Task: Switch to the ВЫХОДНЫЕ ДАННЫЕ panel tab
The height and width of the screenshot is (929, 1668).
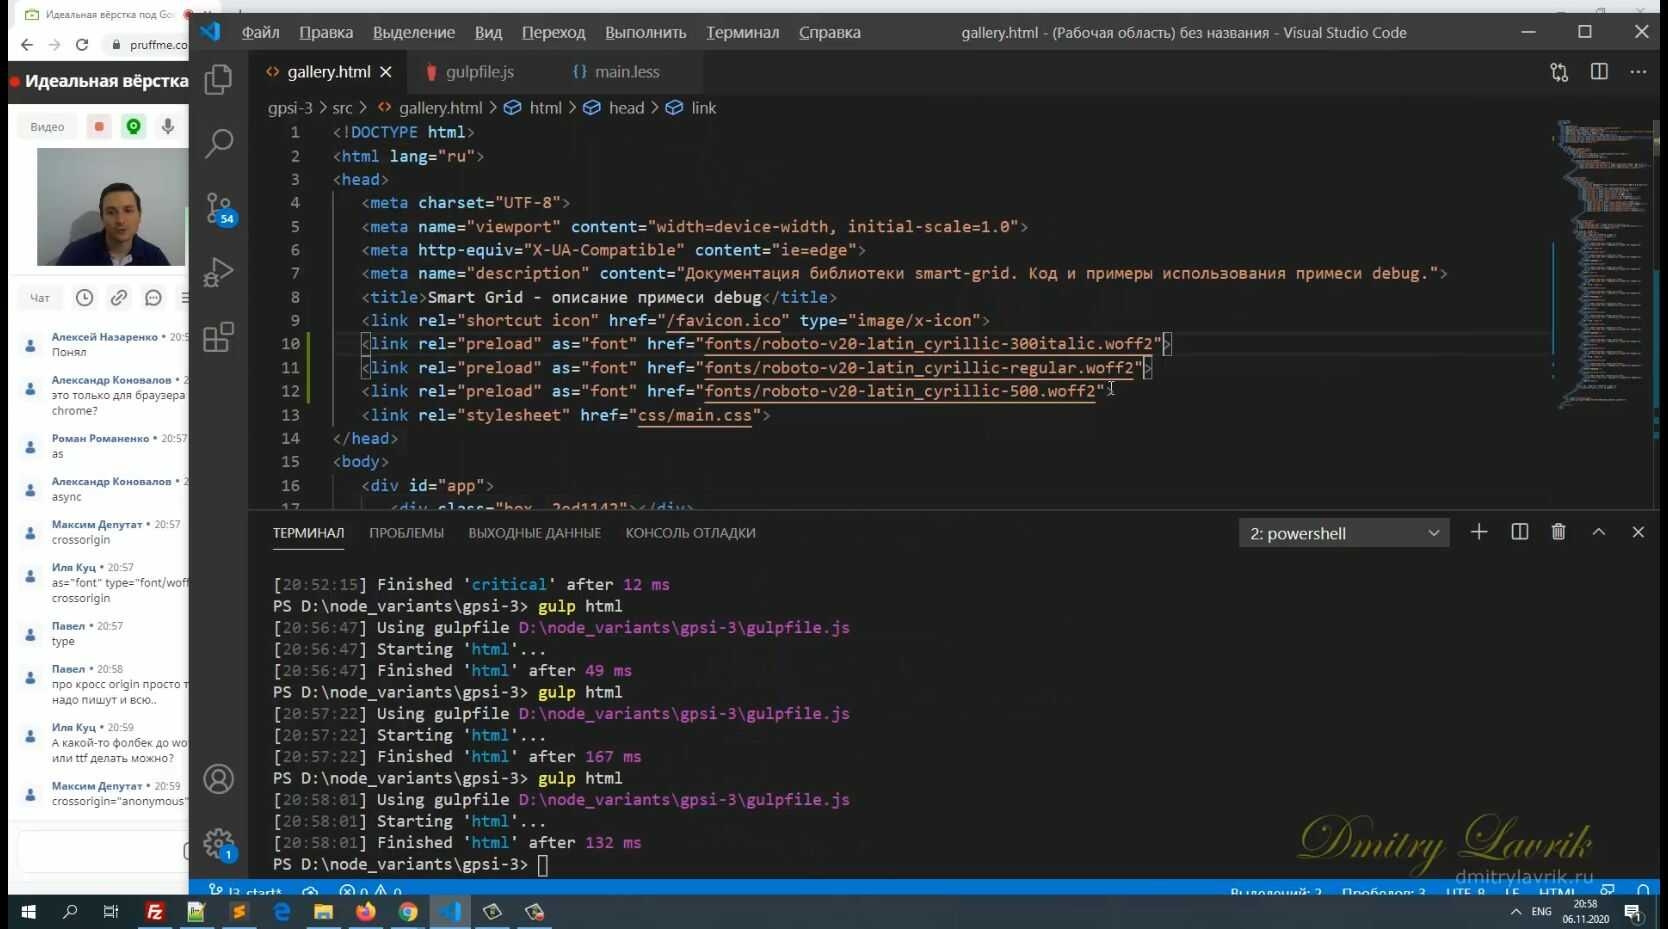Action: [x=534, y=533]
